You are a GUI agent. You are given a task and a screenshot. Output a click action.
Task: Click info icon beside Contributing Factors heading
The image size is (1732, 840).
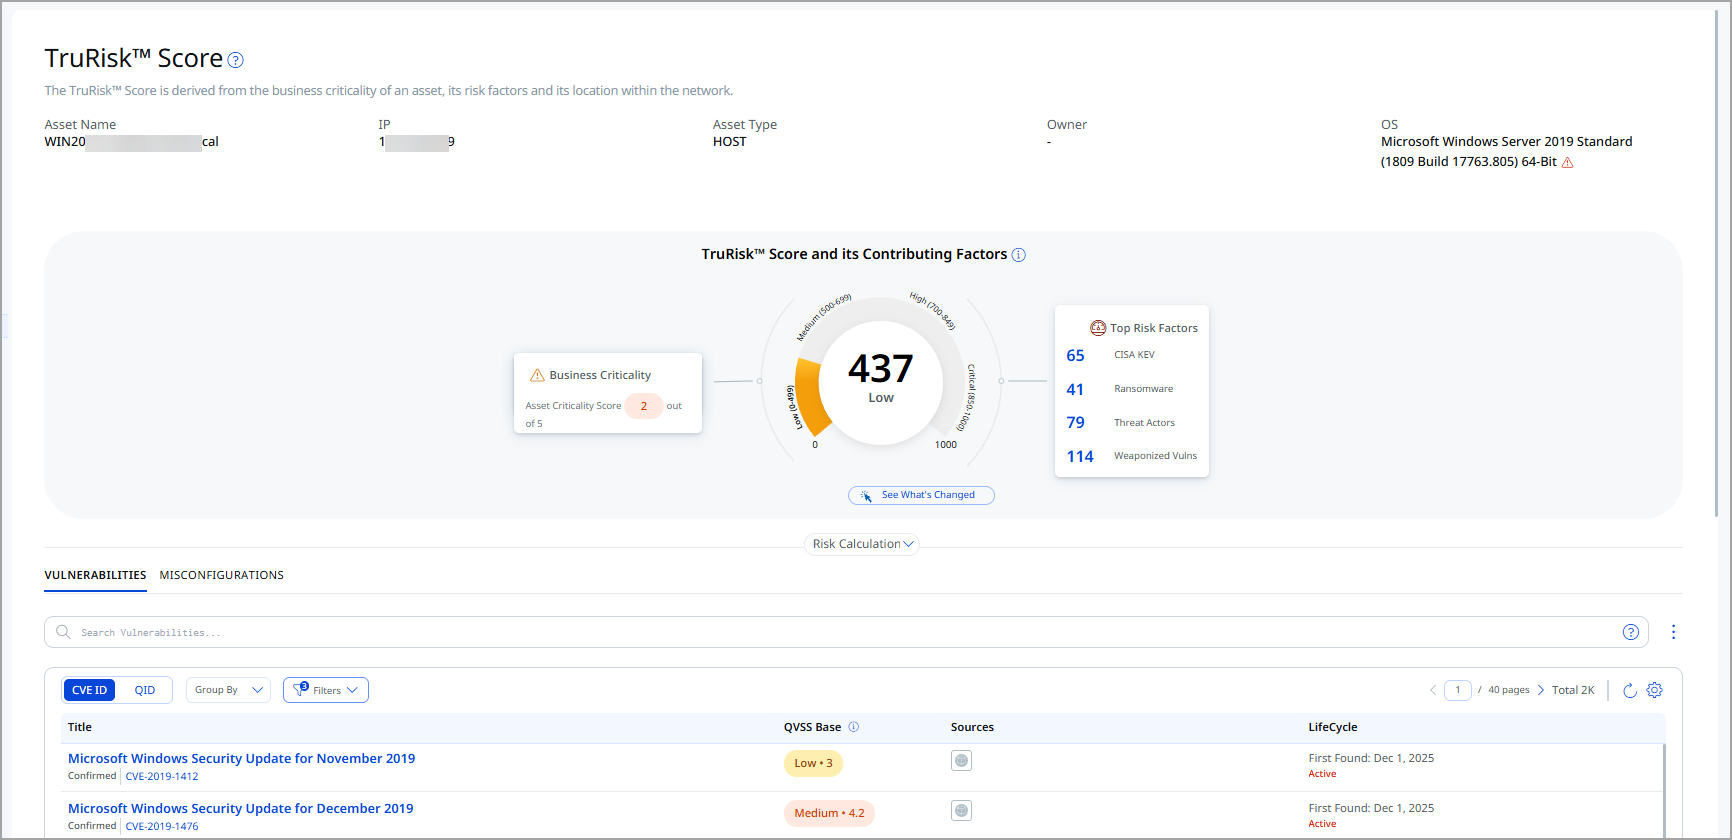pyautogui.click(x=1018, y=255)
